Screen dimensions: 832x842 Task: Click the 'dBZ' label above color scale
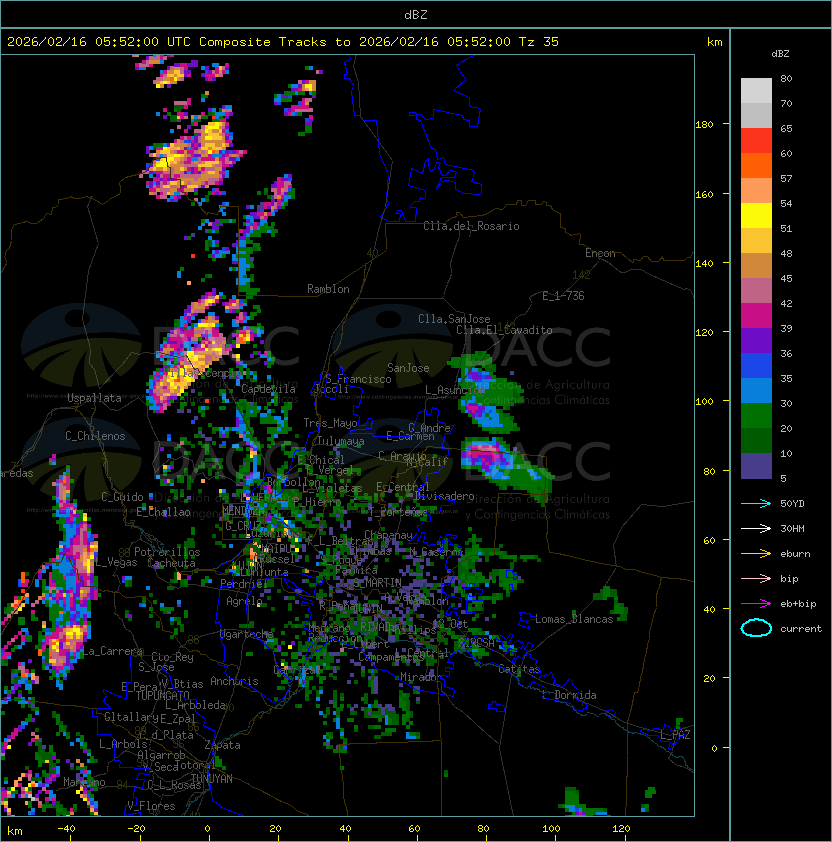pos(780,54)
